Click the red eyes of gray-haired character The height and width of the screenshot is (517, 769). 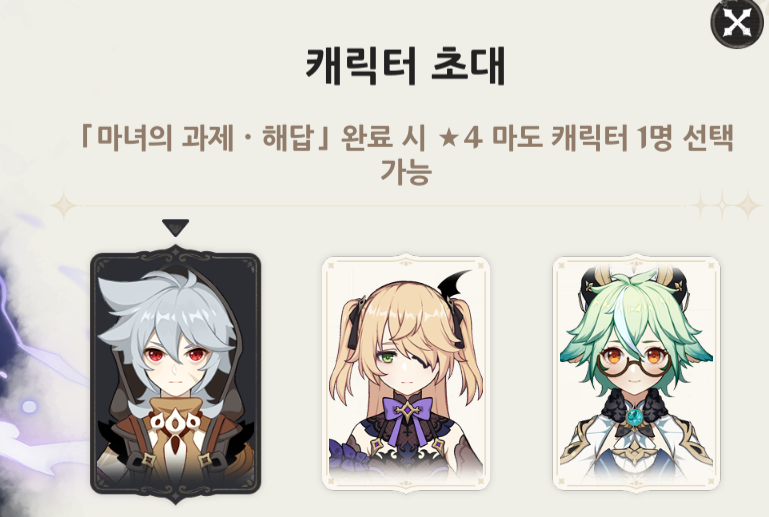click(177, 354)
